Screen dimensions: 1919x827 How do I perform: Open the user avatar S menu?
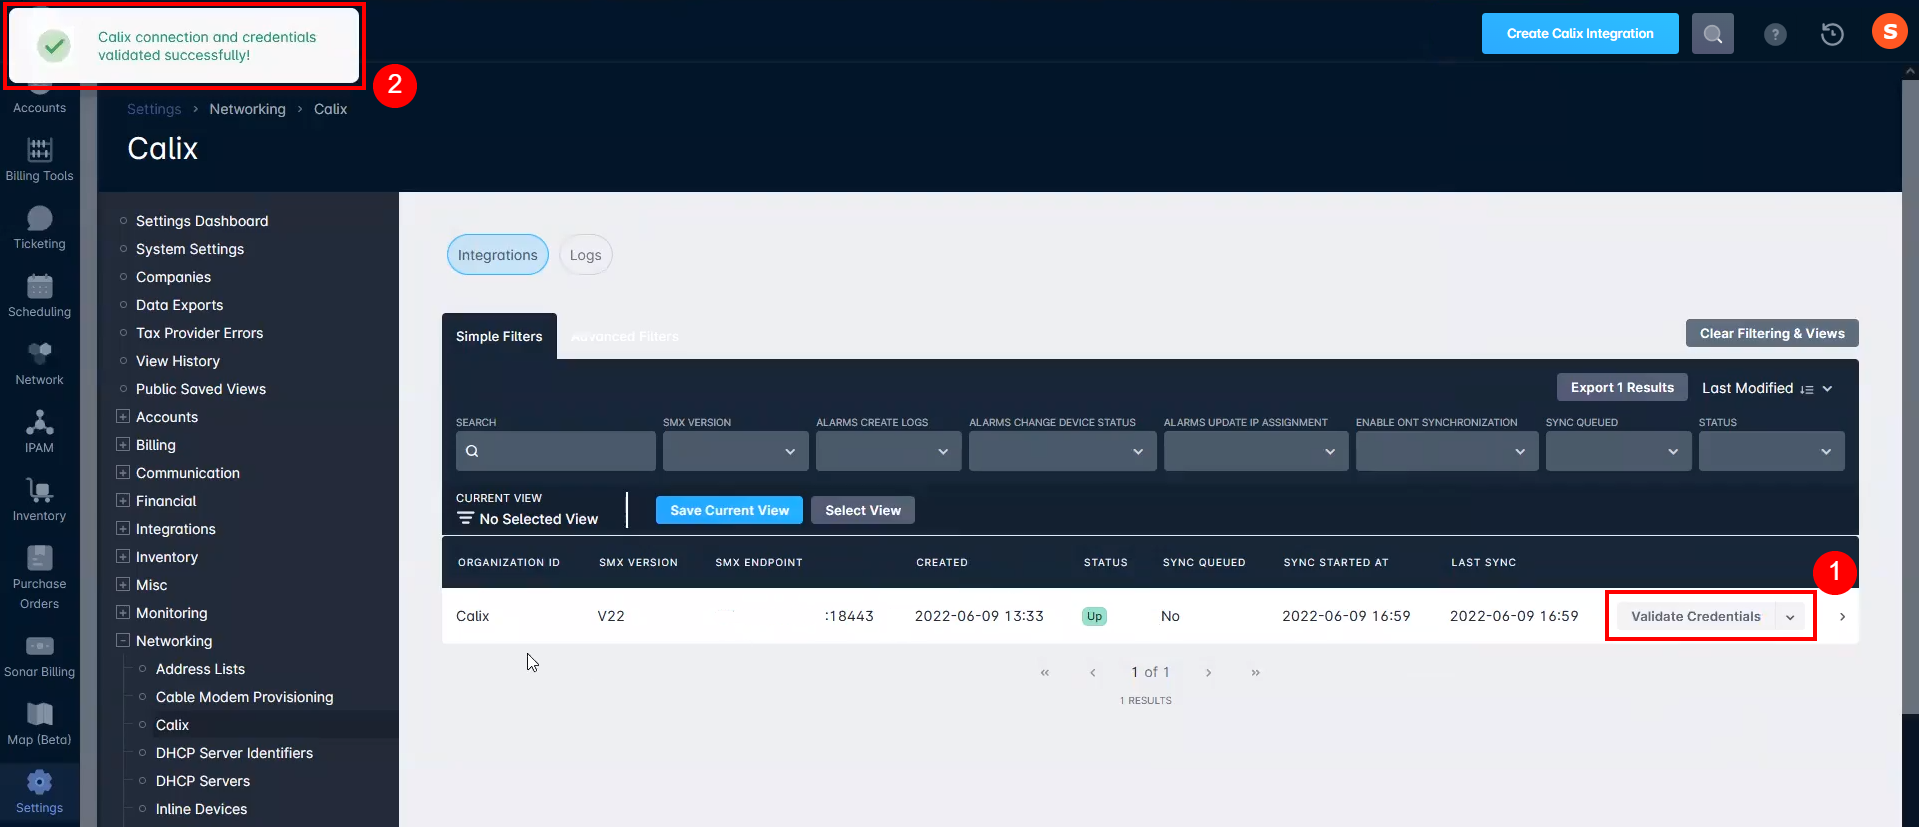pos(1889,32)
